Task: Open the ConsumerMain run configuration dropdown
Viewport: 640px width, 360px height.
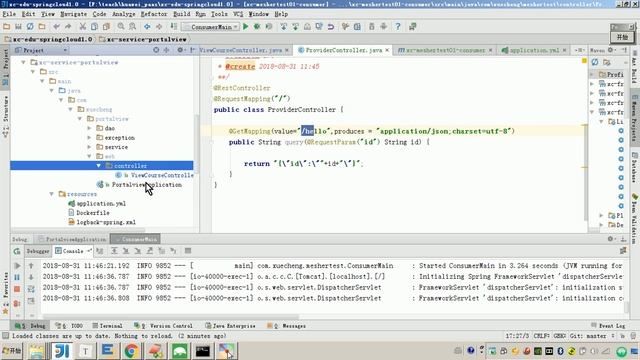Action: click(211, 27)
